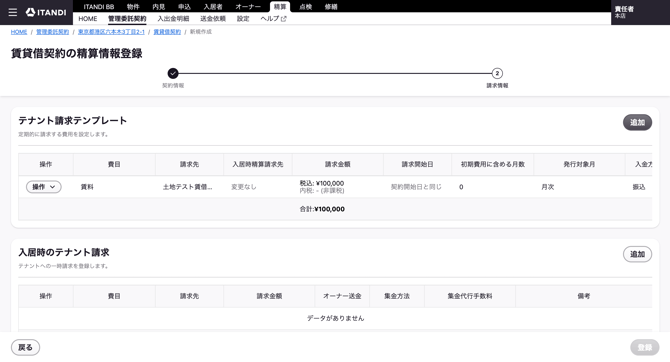670x362 pixels.
Task: Click 追加 in 入居時のテナント請求 section
Action: pyautogui.click(x=637, y=254)
